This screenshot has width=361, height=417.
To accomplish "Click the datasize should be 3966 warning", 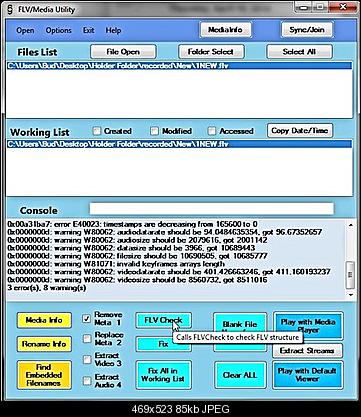I will point(131,248).
